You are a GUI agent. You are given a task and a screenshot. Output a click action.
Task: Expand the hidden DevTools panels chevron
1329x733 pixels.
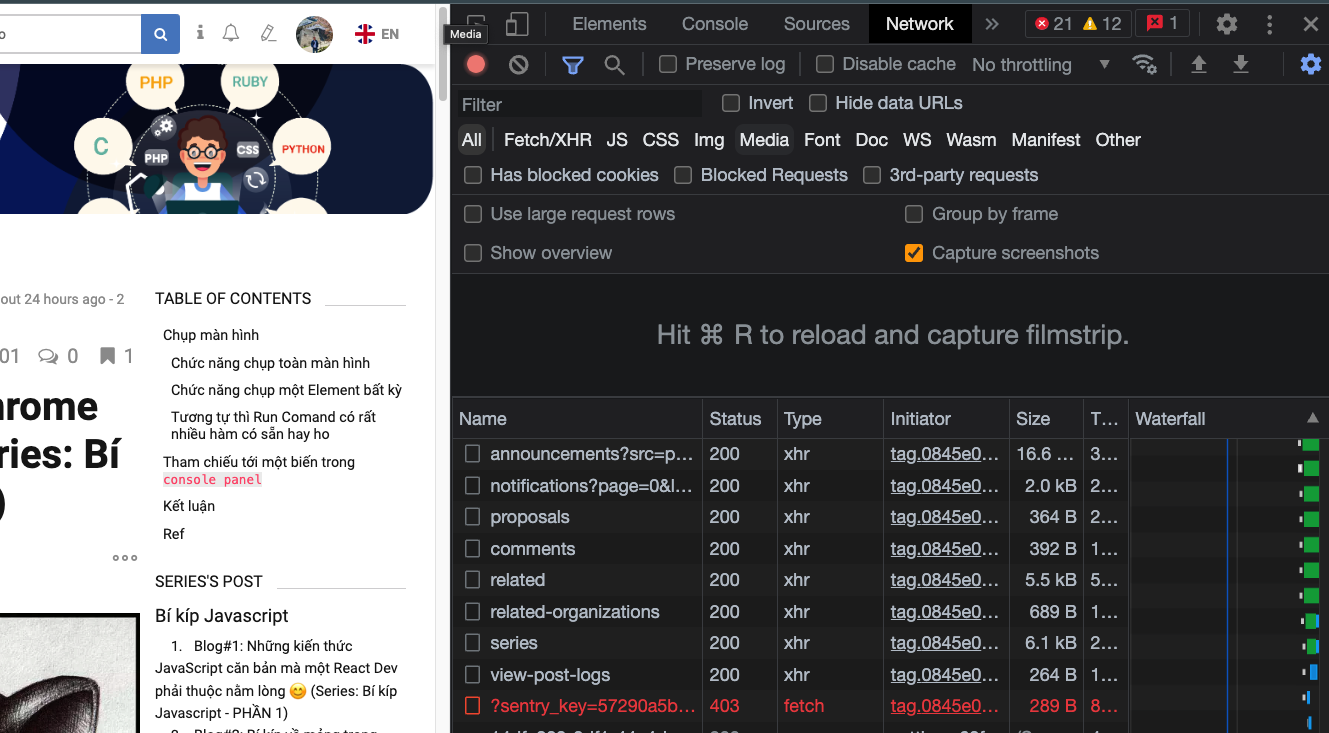pyautogui.click(x=991, y=24)
